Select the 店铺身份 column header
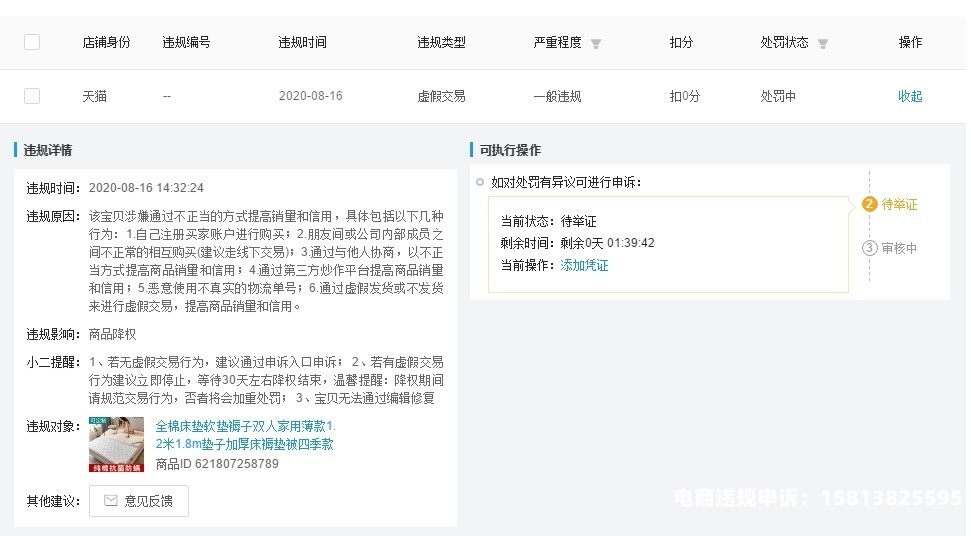This screenshot has height=536, width=971. (106, 43)
